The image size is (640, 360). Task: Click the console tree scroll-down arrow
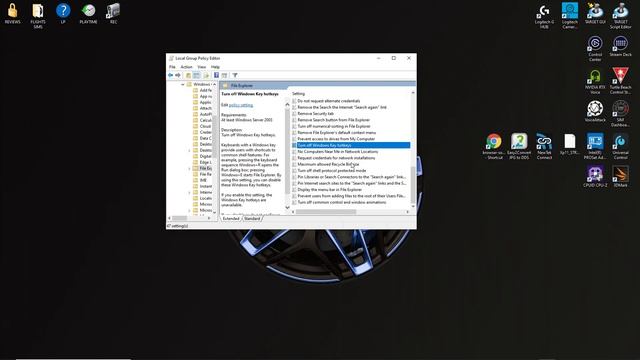(x=215, y=212)
